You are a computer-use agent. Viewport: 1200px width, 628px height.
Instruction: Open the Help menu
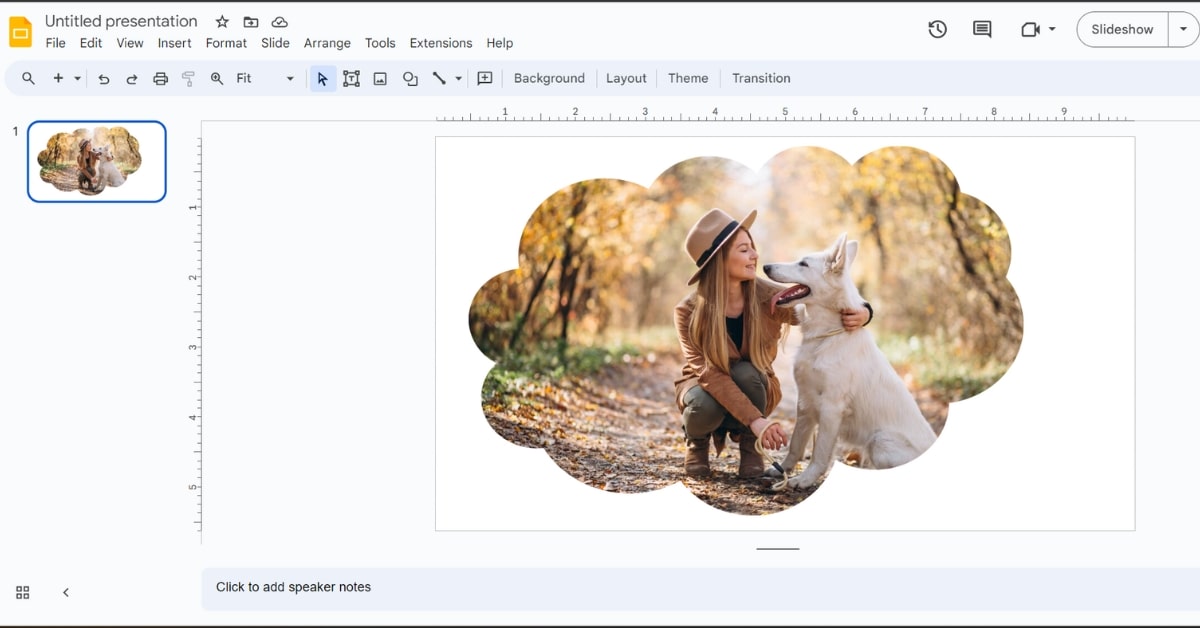coord(500,43)
